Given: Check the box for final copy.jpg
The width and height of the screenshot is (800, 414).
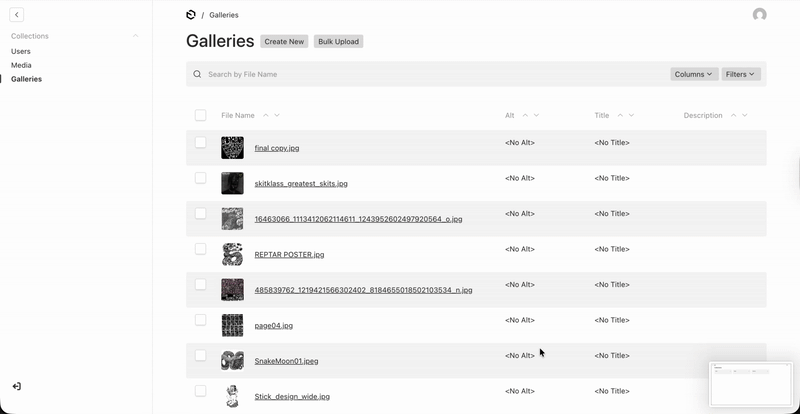Looking at the screenshot, I should click(x=201, y=143).
